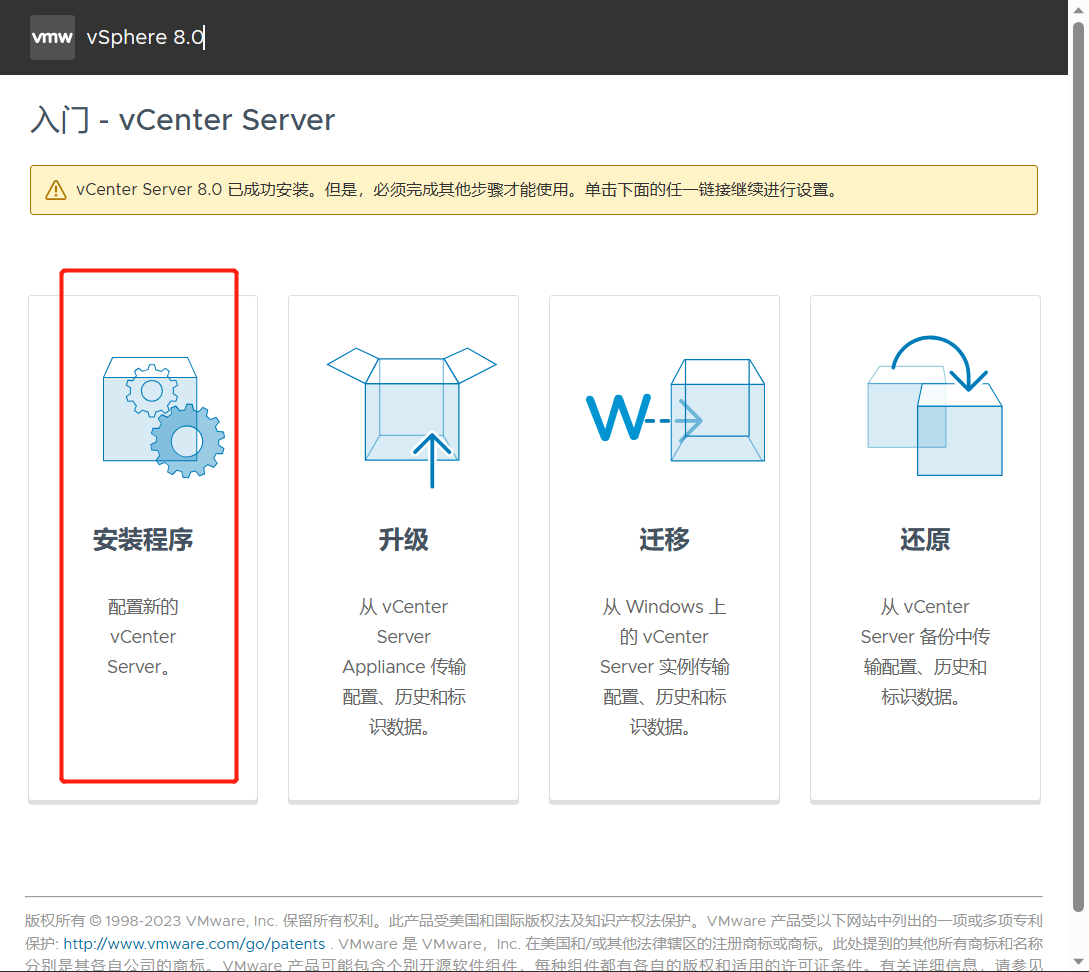The height and width of the screenshot is (972, 1089).
Task: Click the vmw logo in the header
Action: coord(52,37)
